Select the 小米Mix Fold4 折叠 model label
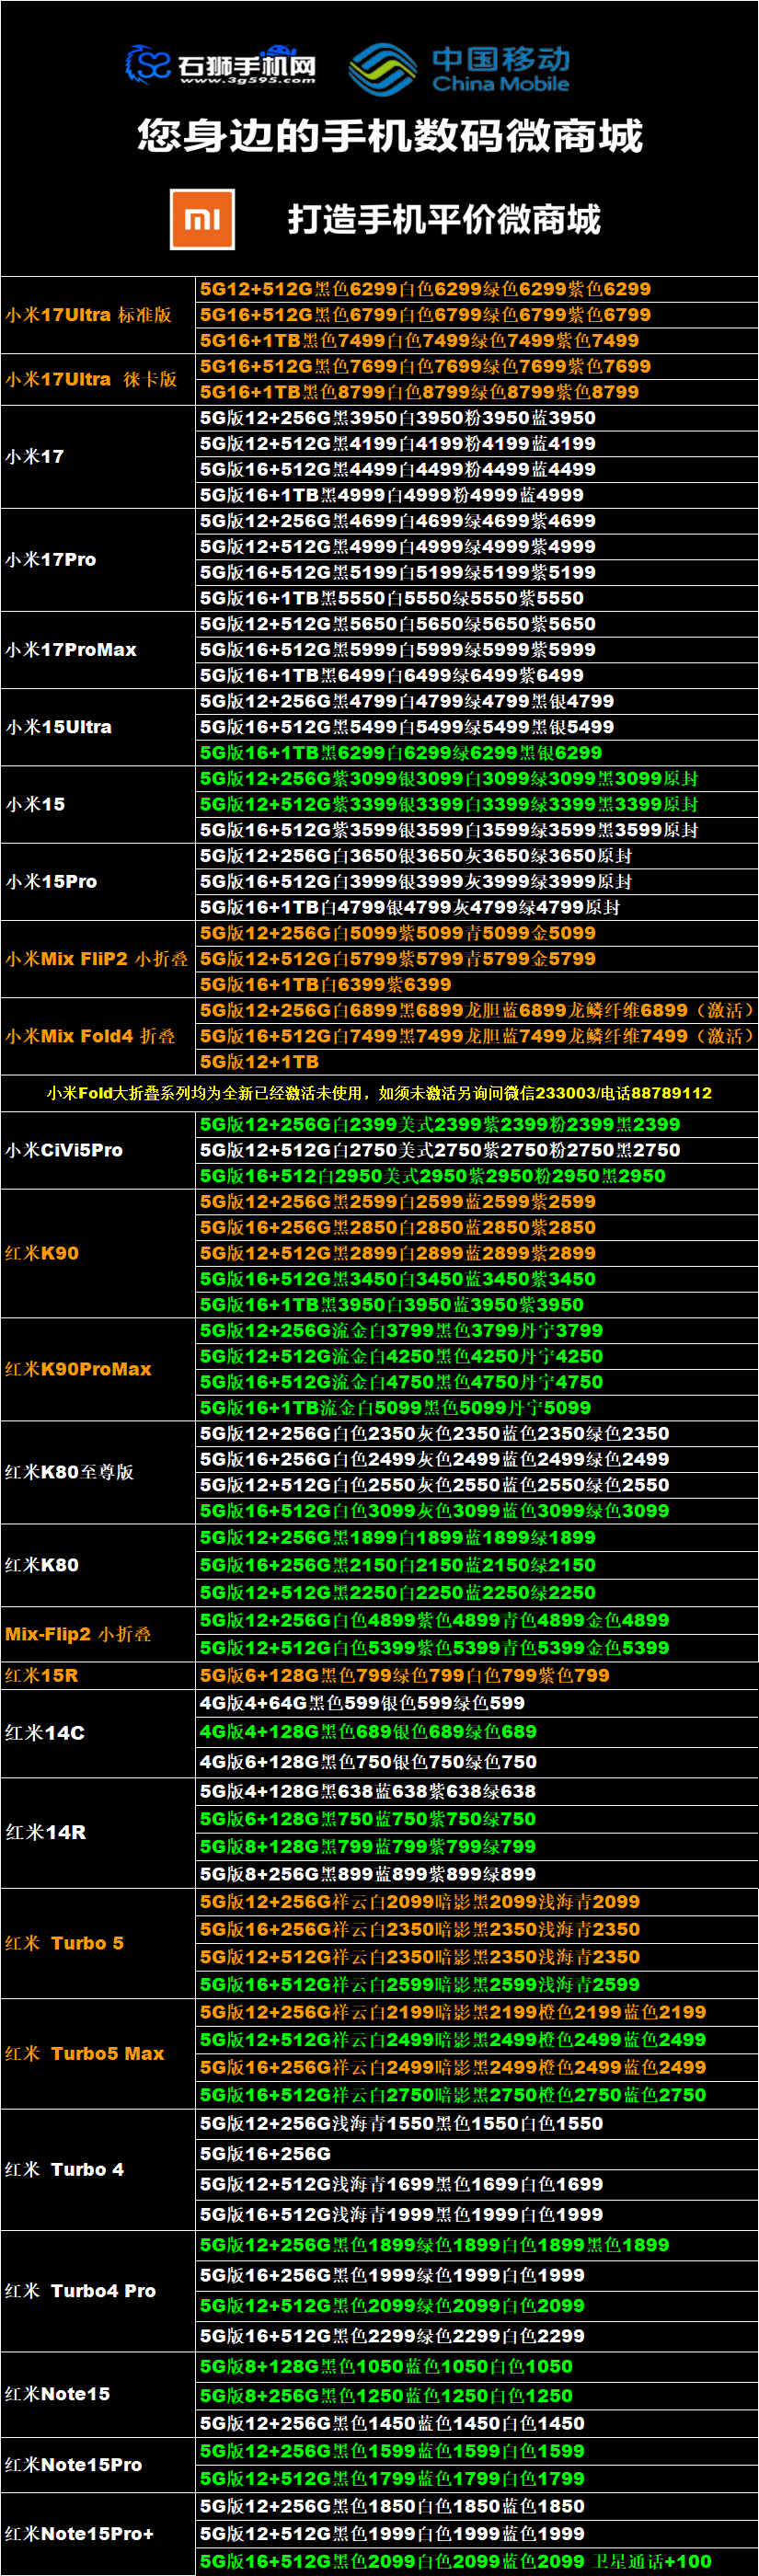The height and width of the screenshot is (2576, 759). 90,1036
